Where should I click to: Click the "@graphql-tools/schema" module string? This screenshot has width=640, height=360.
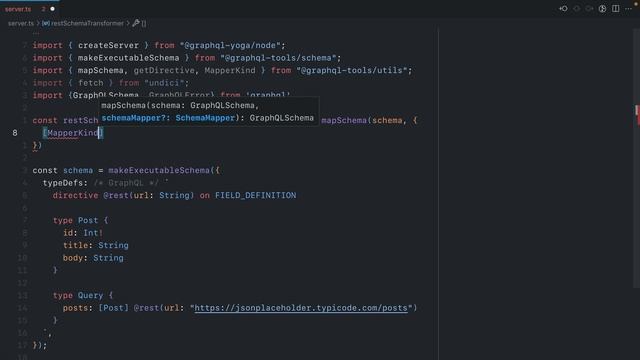278,58
